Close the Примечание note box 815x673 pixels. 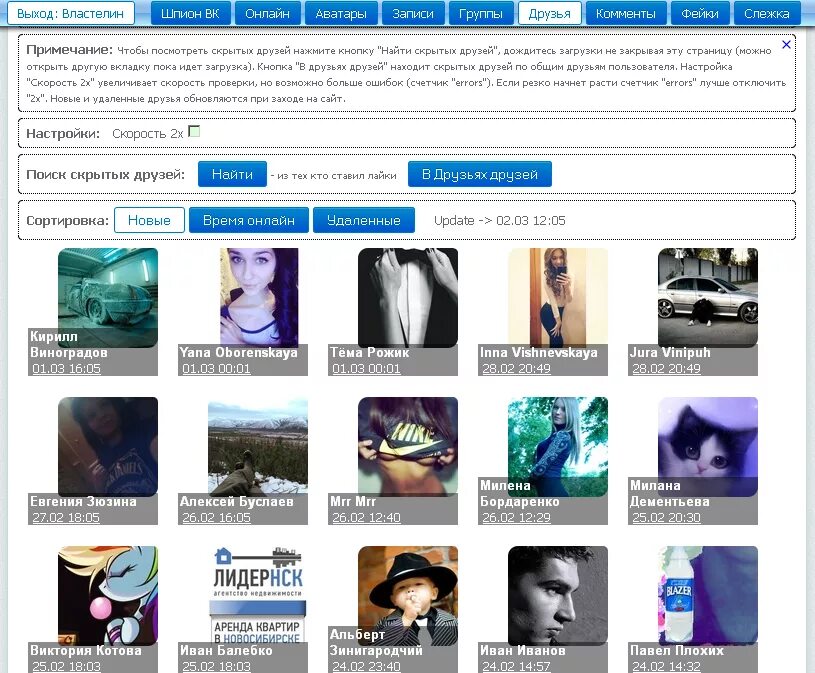click(786, 45)
